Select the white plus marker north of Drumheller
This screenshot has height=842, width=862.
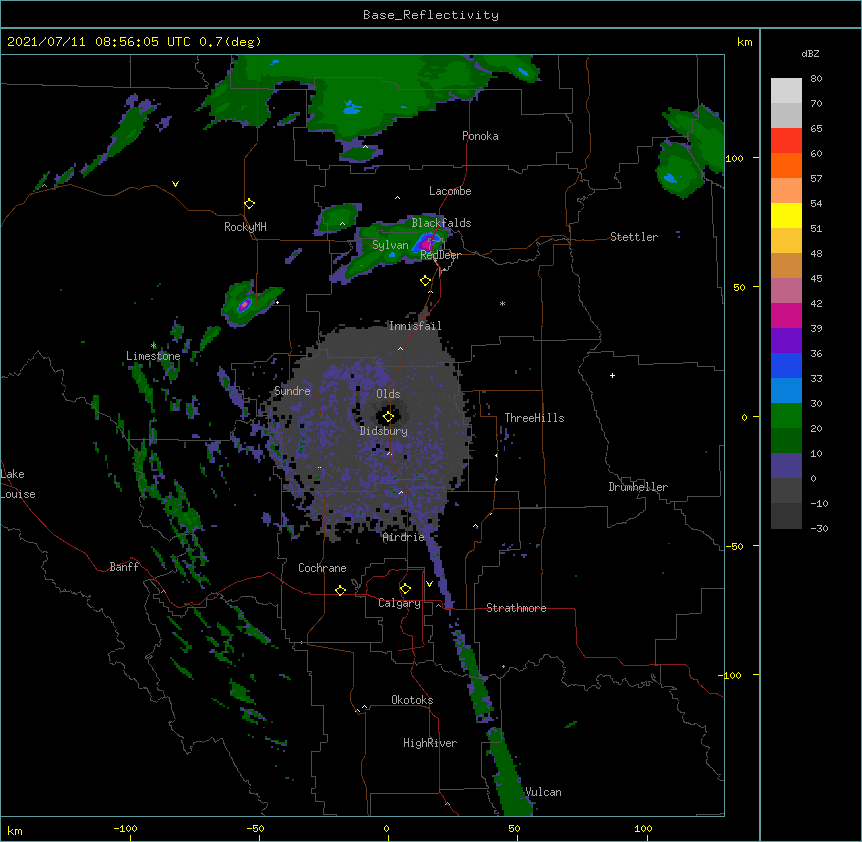click(612, 375)
